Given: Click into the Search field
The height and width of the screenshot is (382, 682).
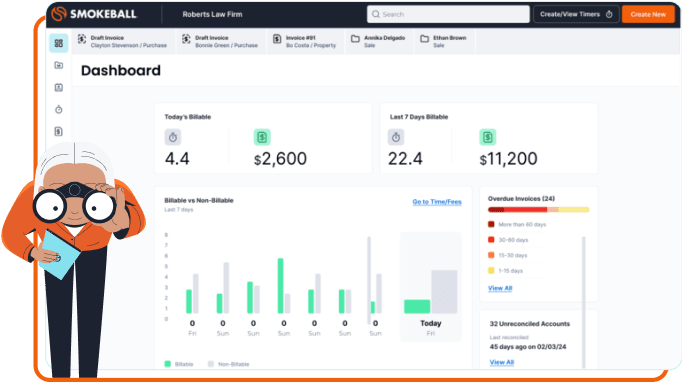Looking at the screenshot, I should (448, 14).
